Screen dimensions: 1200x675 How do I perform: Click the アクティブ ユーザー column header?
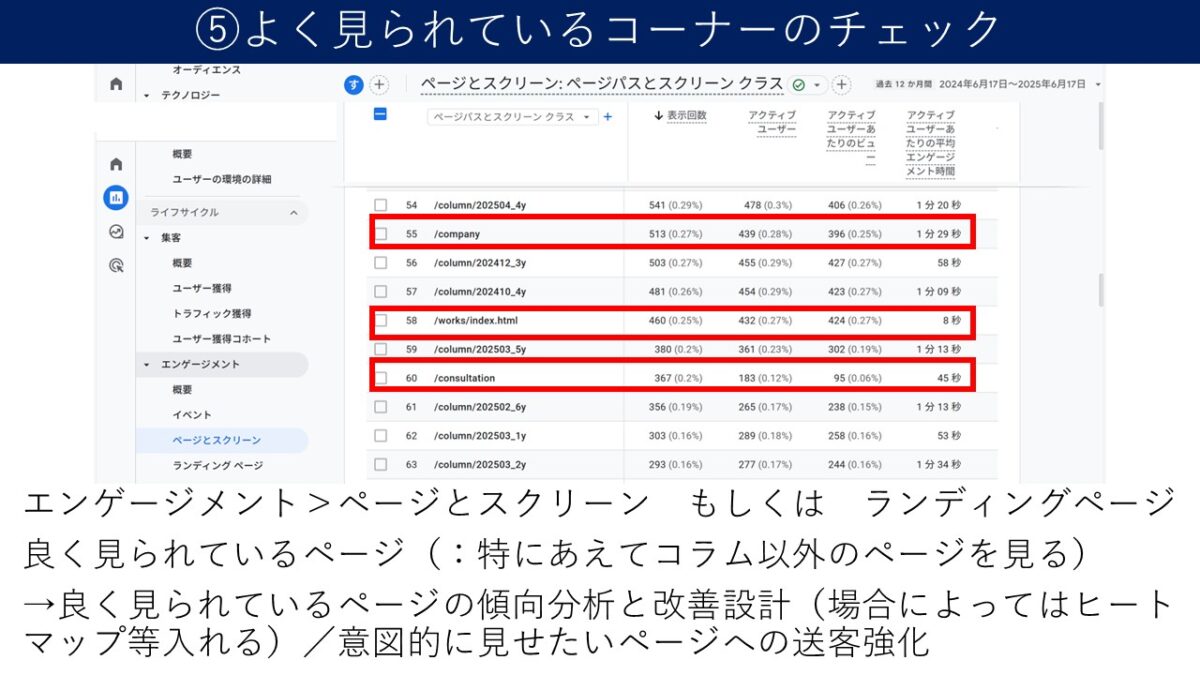(x=772, y=123)
